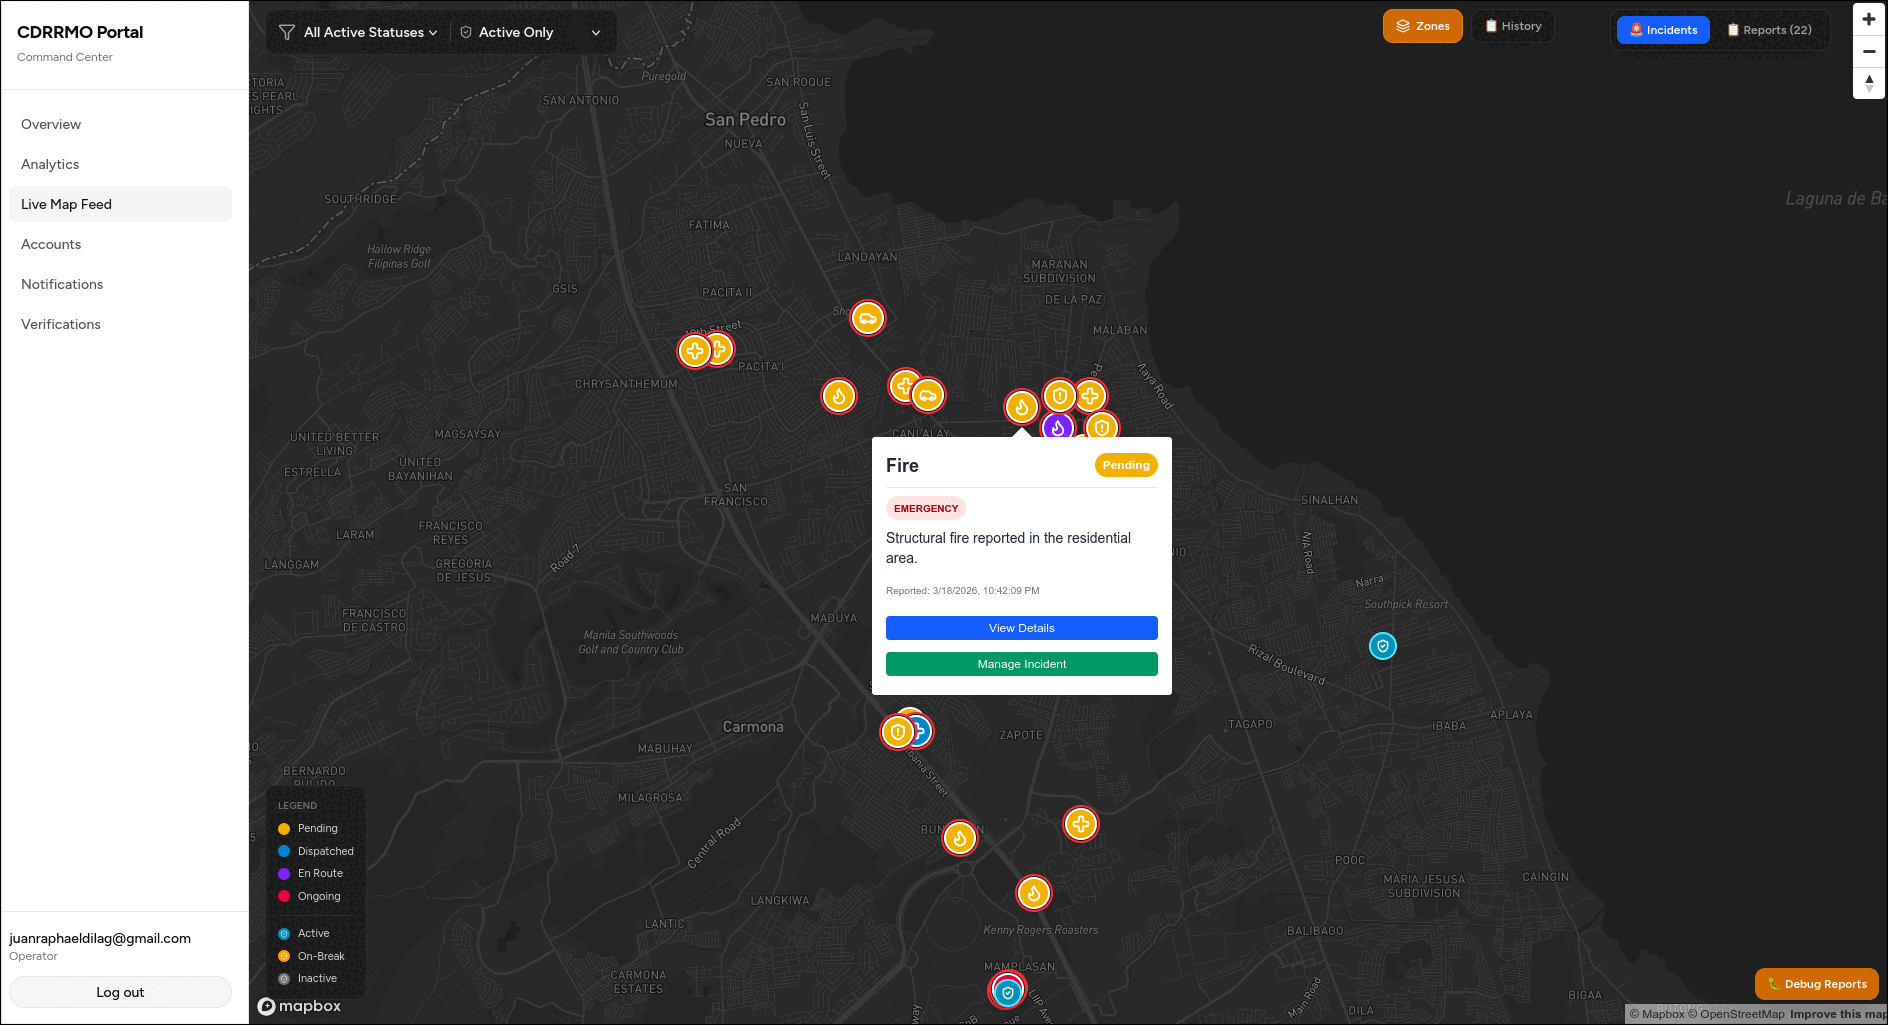This screenshot has height=1025, width=1888.
Task: Click the 'En Route' legend entry
Action: tap(311, 873)
